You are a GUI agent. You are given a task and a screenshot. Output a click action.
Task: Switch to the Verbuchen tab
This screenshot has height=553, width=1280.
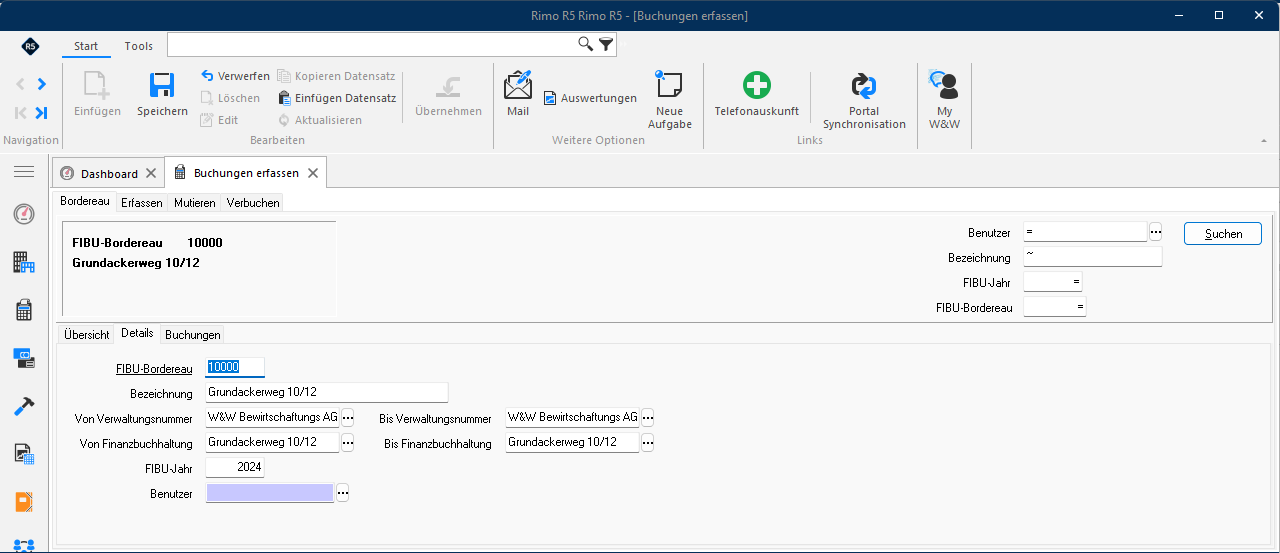point(253,203)
